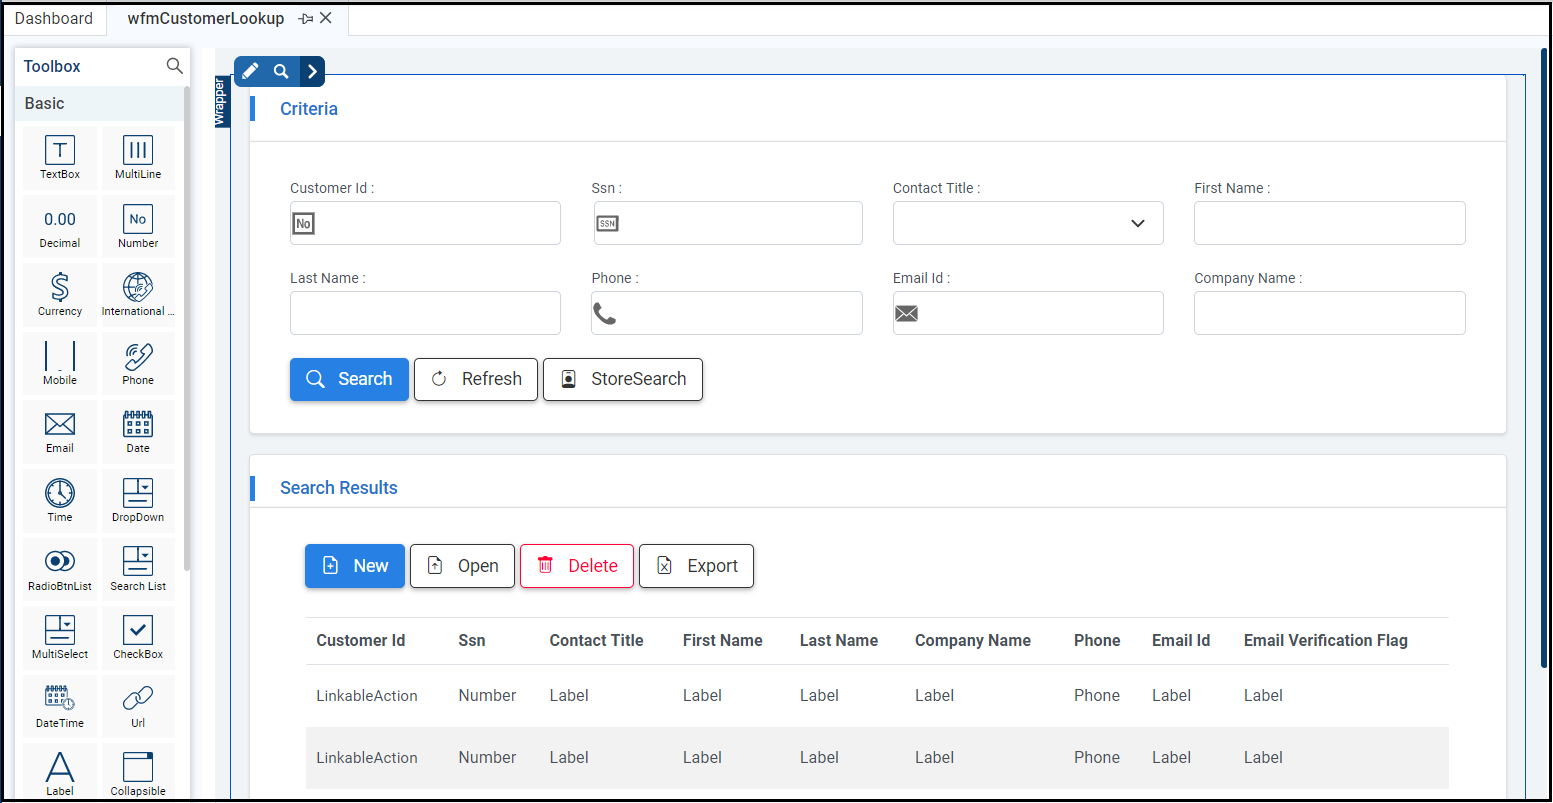Select the Url control in Toolbox
The width and height of the screenshot is (1553, 803).
click(x=138, y=706)
